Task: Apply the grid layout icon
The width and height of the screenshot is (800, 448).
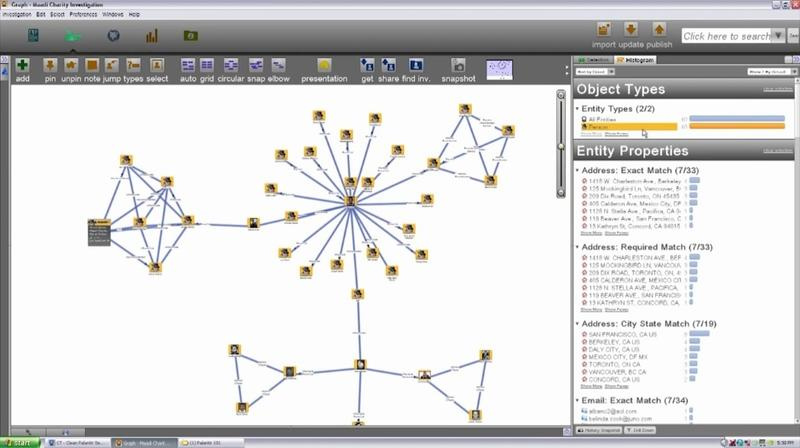Action: [x=207, y=65]
